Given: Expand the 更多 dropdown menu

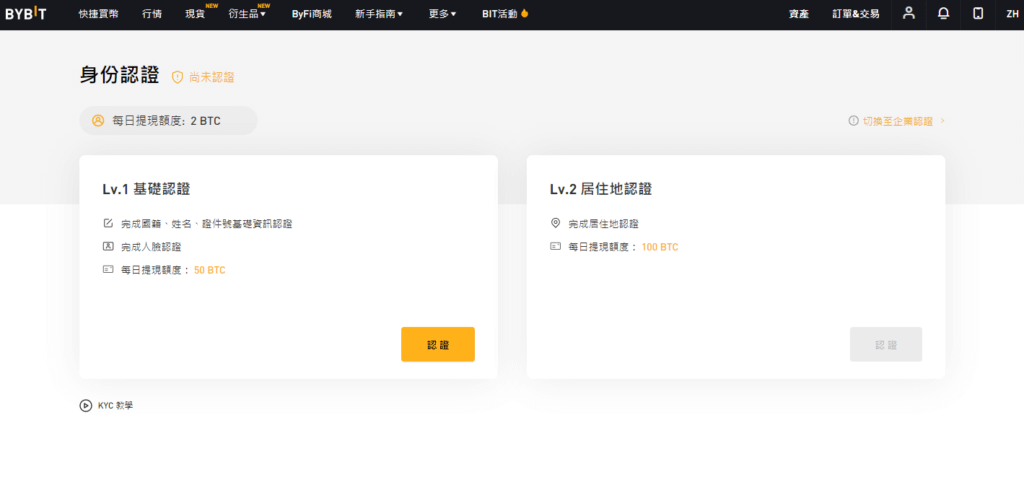Looking at the screenshot, I should (442, 14).
